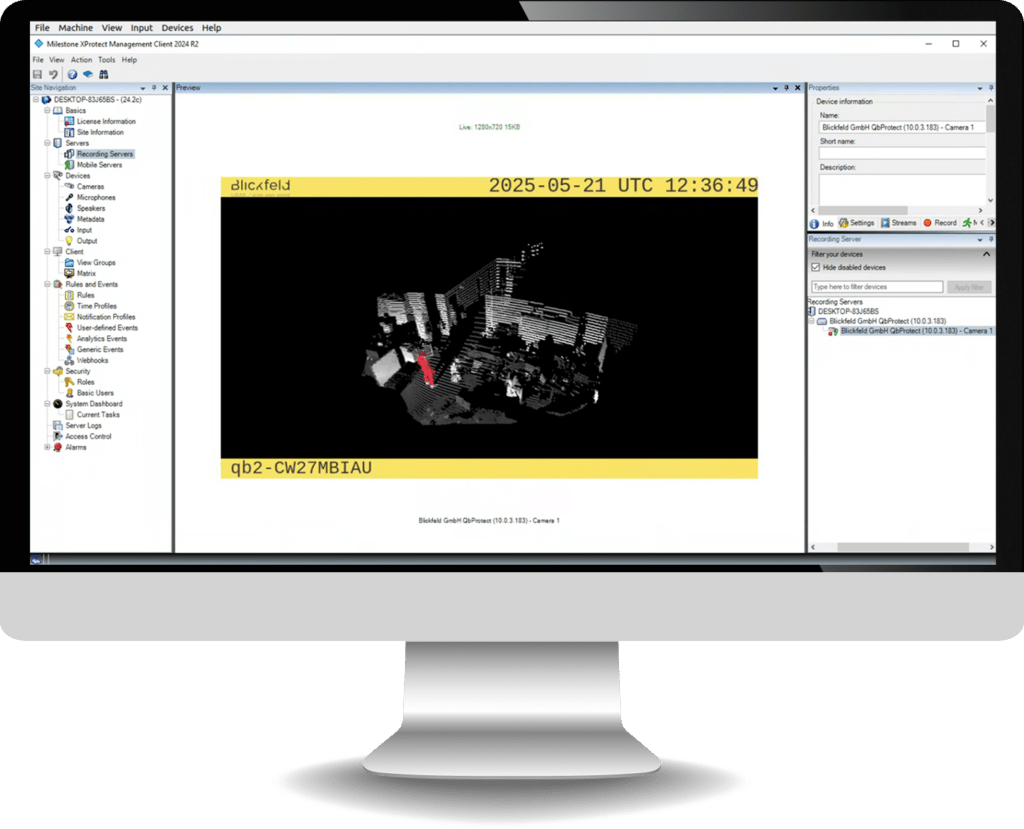
Task: Collapse the Servers tree node
Action: coord(47,143)
